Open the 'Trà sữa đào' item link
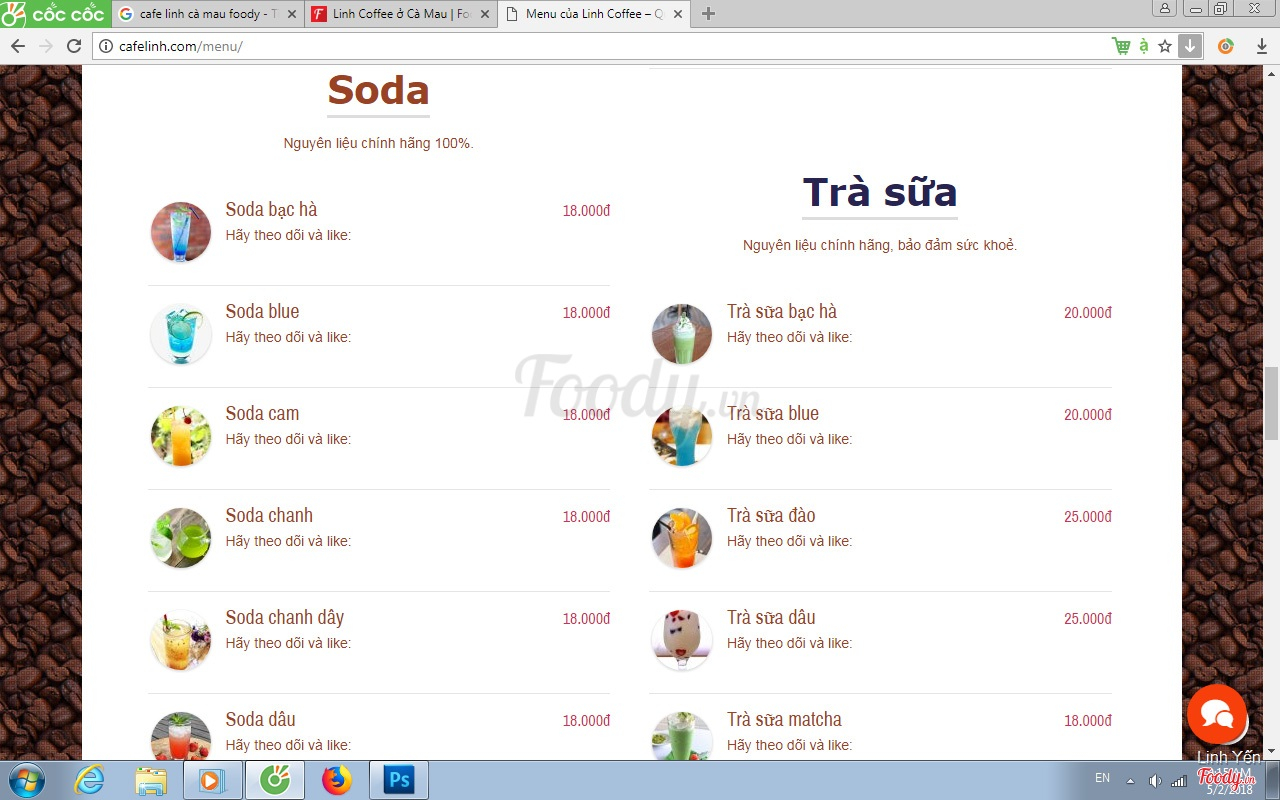The width and height of the screenshot is (1280, 800). click(x=771, y=515)
